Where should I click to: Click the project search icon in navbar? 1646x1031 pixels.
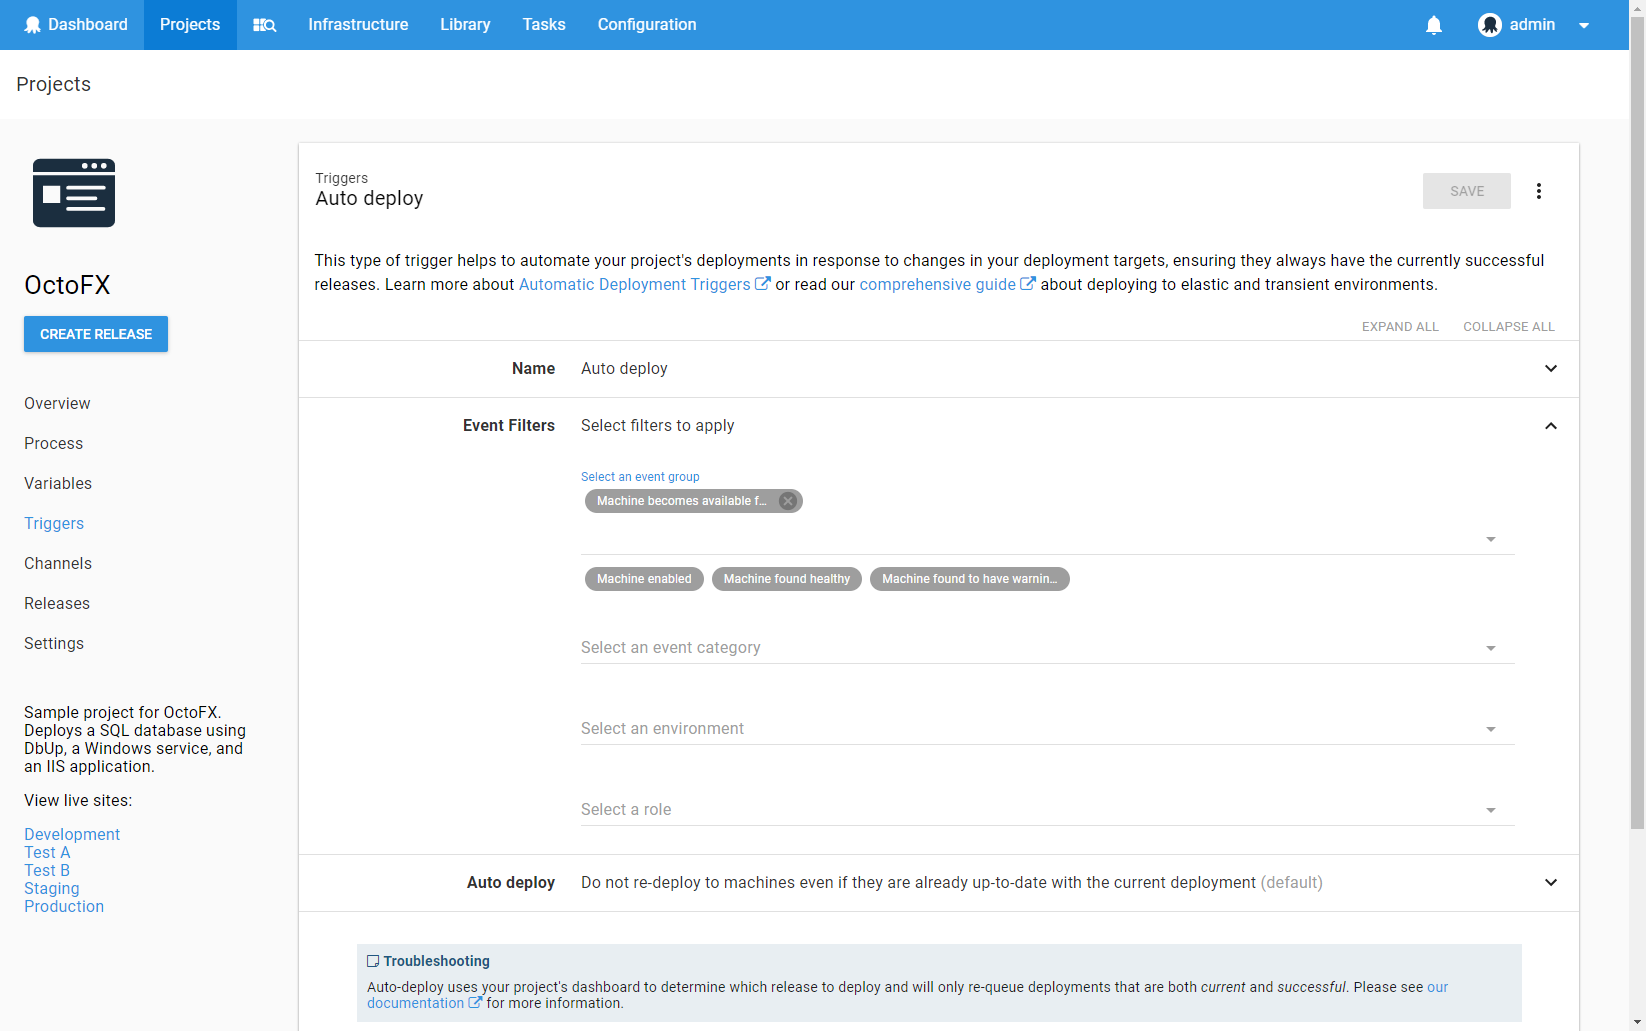(x=264, y=25)
